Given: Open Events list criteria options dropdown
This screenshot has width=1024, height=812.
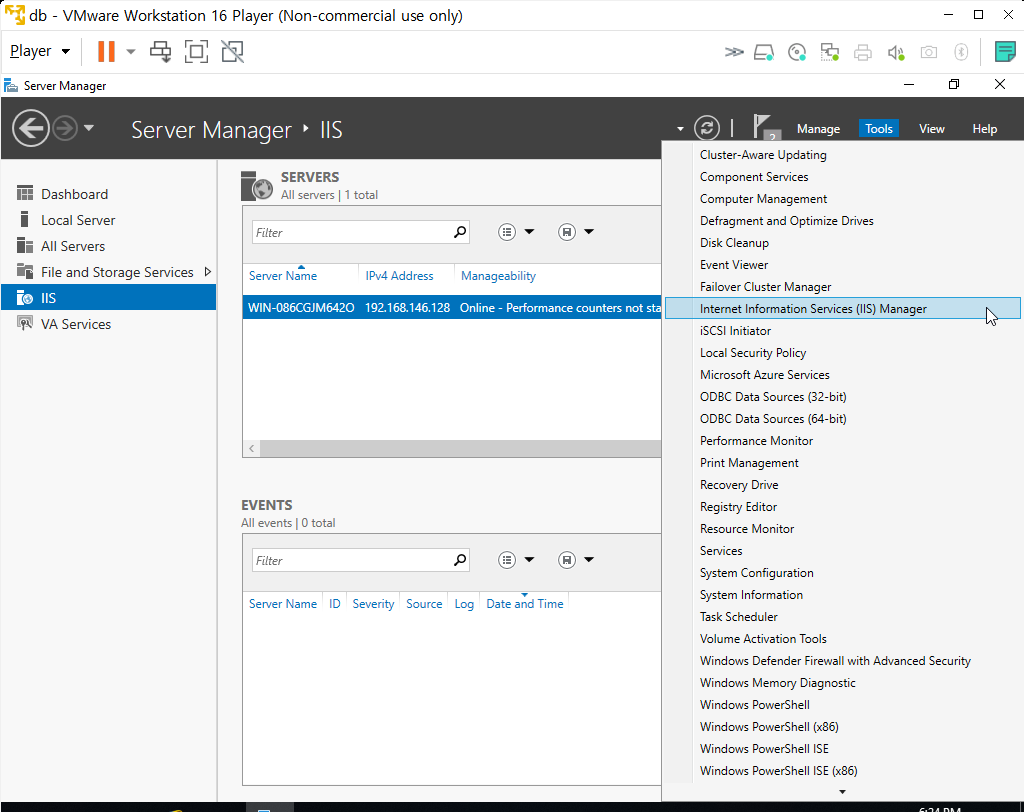Looking at the screenshot, I should point(516,560).
